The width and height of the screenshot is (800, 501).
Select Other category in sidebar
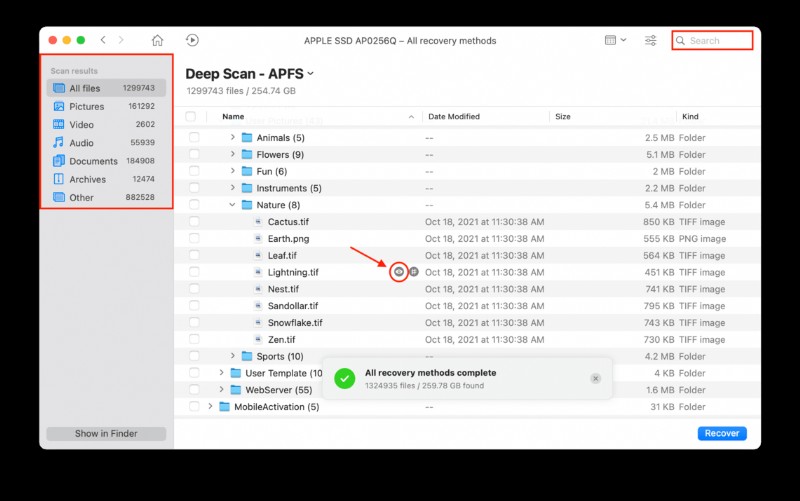point(106,197)
